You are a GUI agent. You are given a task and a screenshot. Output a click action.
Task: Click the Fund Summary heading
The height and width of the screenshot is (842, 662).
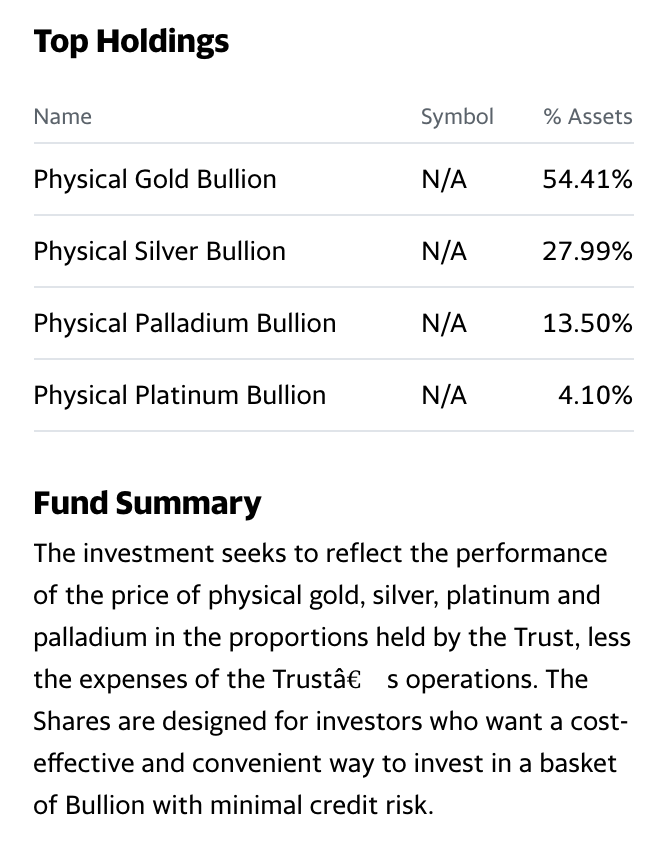coord(147,504)
